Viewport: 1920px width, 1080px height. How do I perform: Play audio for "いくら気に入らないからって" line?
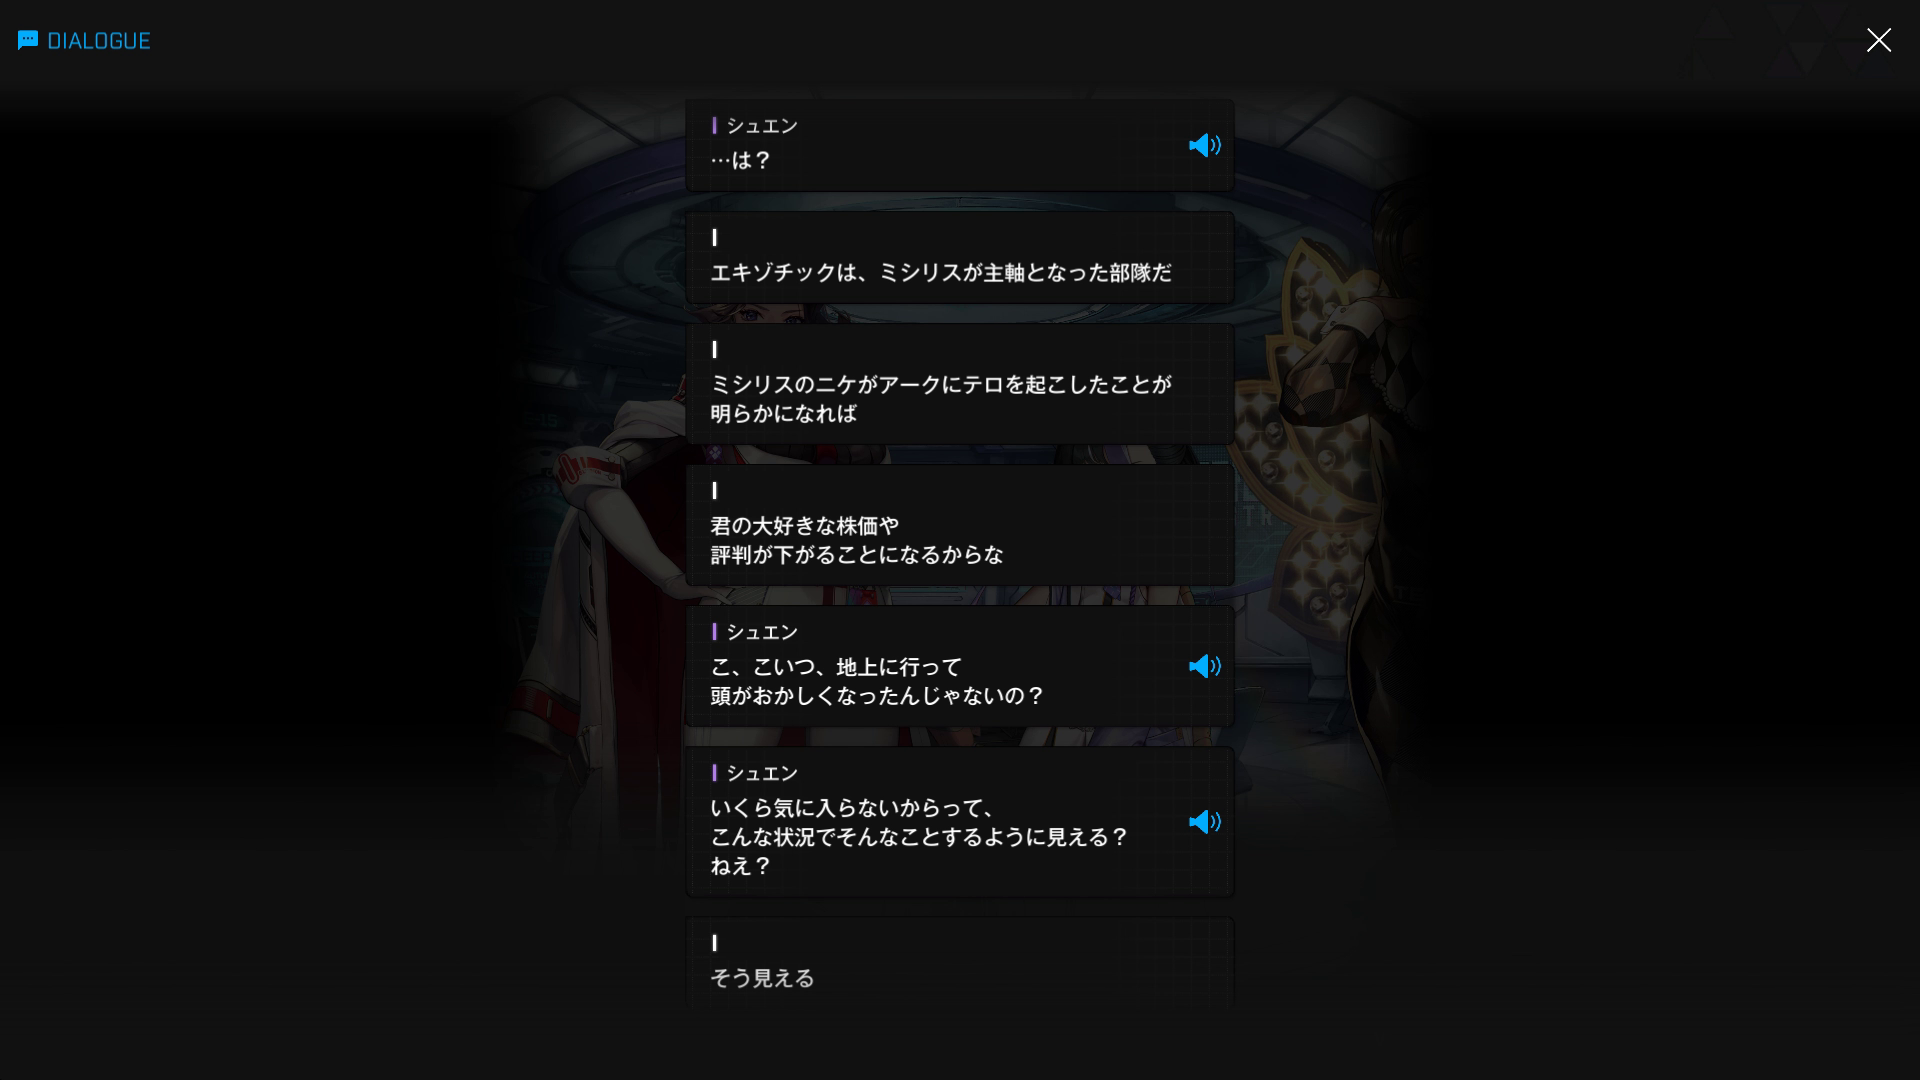(1204, 822)
